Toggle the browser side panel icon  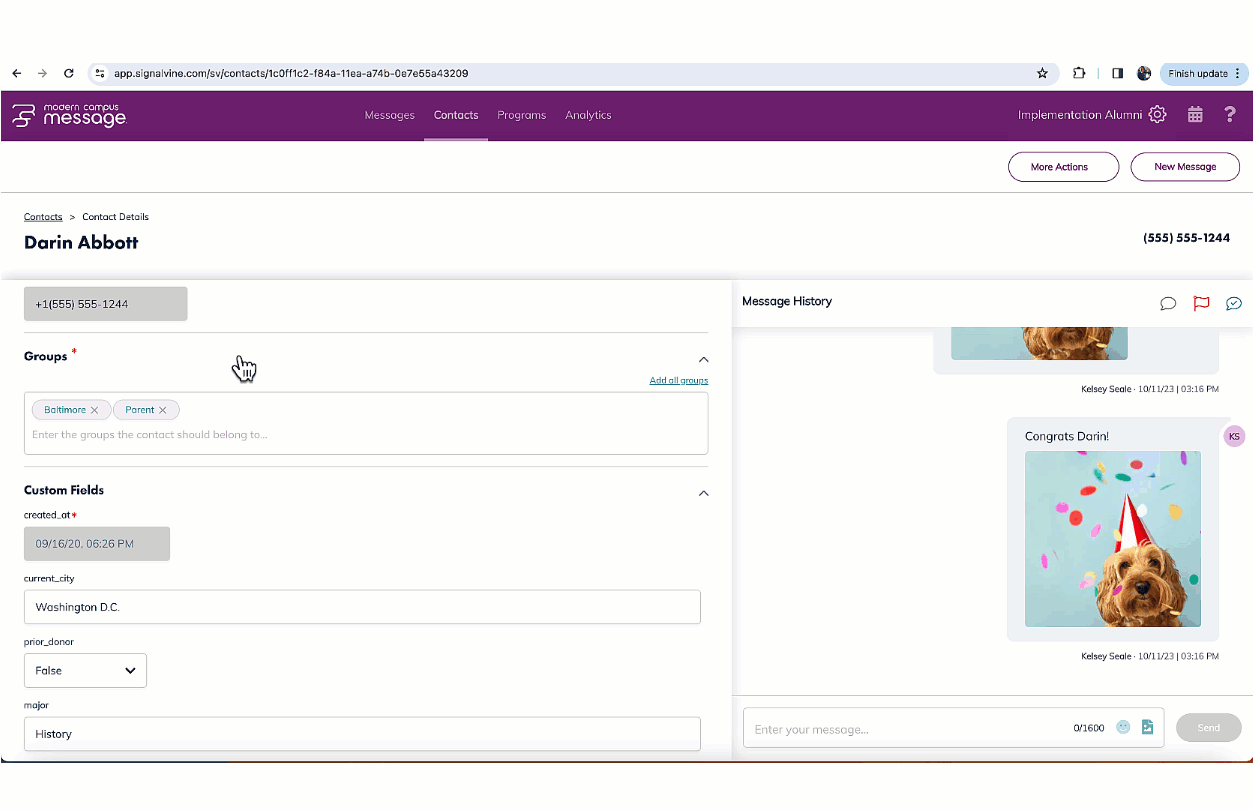[x=1118, y=73]
